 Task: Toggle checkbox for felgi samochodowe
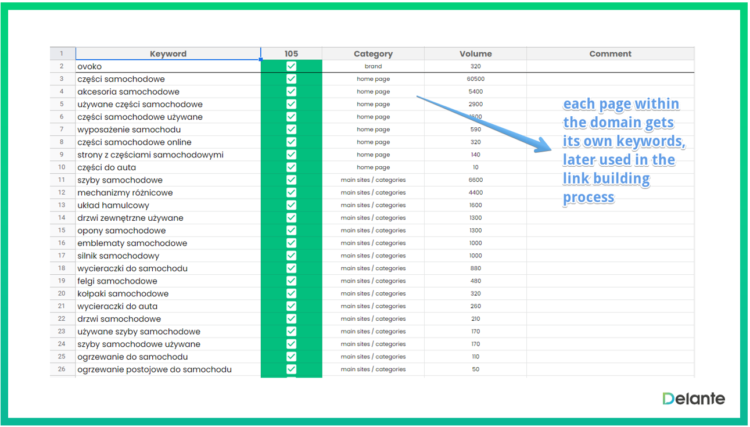[x=291, y=281]
